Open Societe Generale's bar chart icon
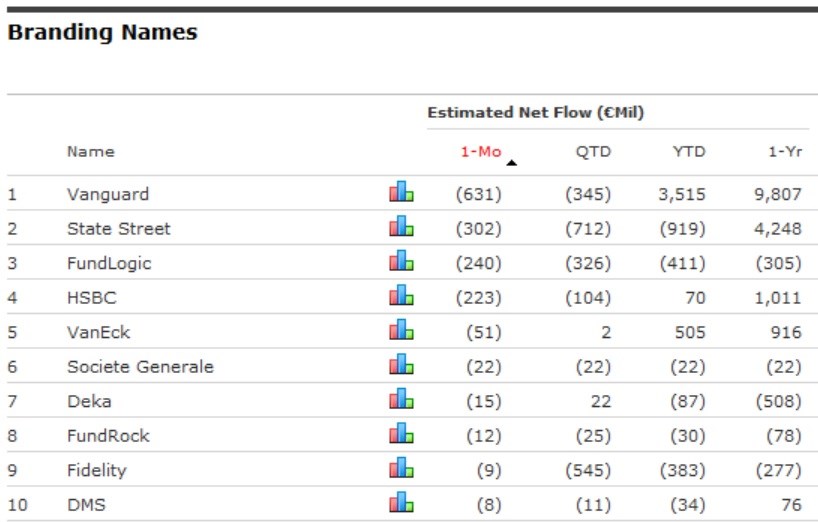Image resolution: width=818 pixels, height=522 pixels. click(401, 365)
